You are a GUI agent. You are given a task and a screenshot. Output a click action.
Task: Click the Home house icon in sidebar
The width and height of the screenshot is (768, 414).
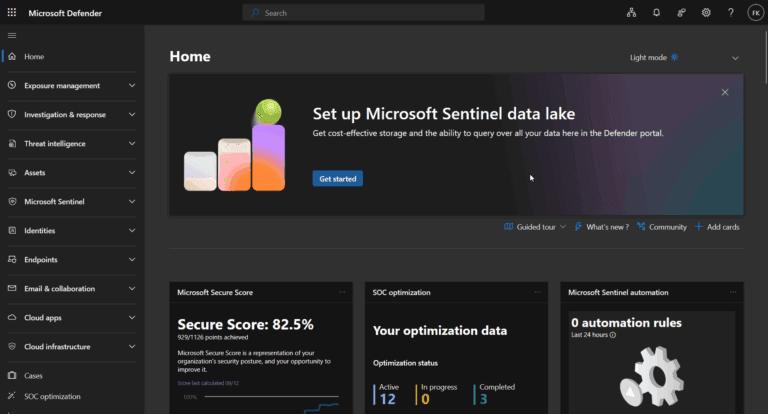[x=12, y=56]
